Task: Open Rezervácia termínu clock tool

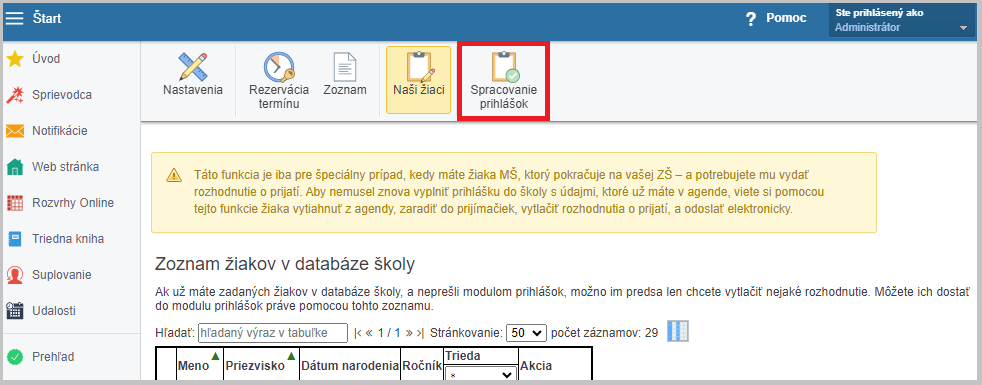Action: point(279,81)
